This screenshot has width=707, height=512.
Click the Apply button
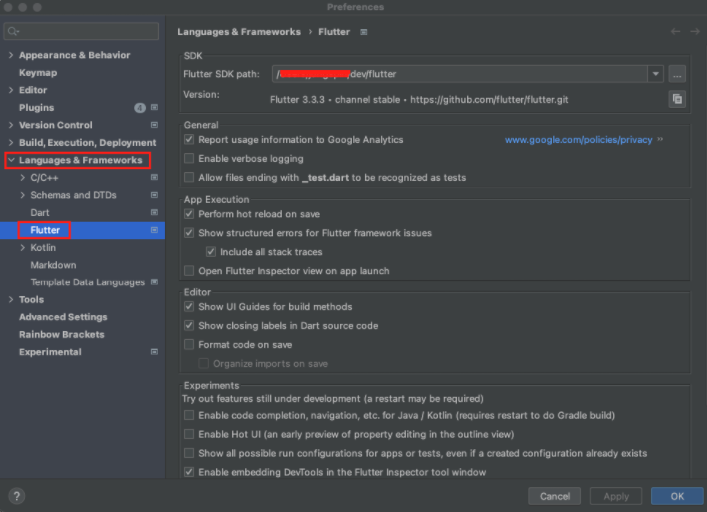click(x=616, y=496)
